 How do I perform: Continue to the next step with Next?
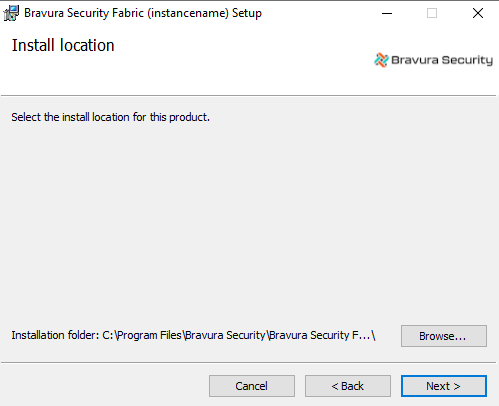pyautogui.click(x=444, y=386)
